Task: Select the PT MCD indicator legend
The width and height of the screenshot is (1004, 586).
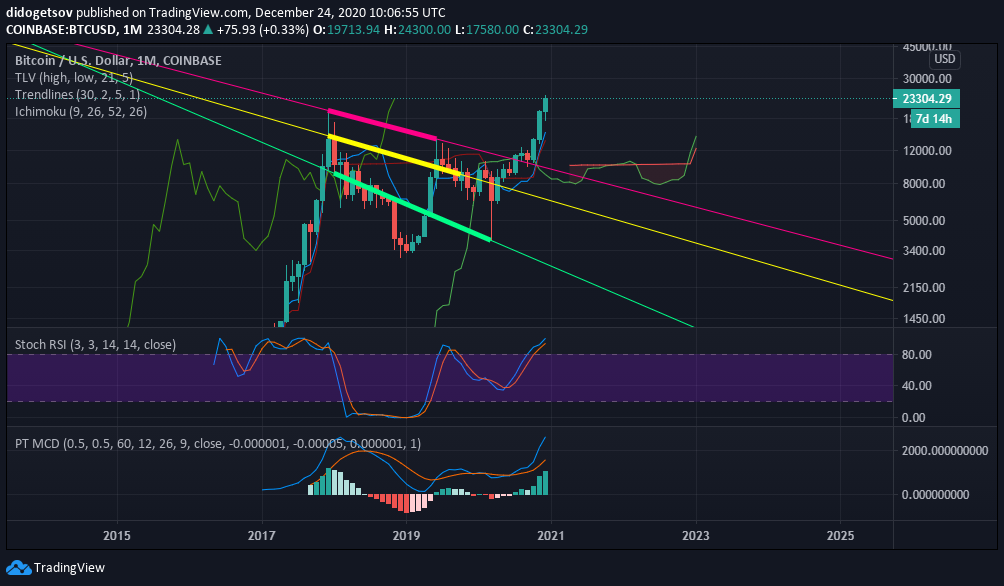Action: [x=218, y=443]
